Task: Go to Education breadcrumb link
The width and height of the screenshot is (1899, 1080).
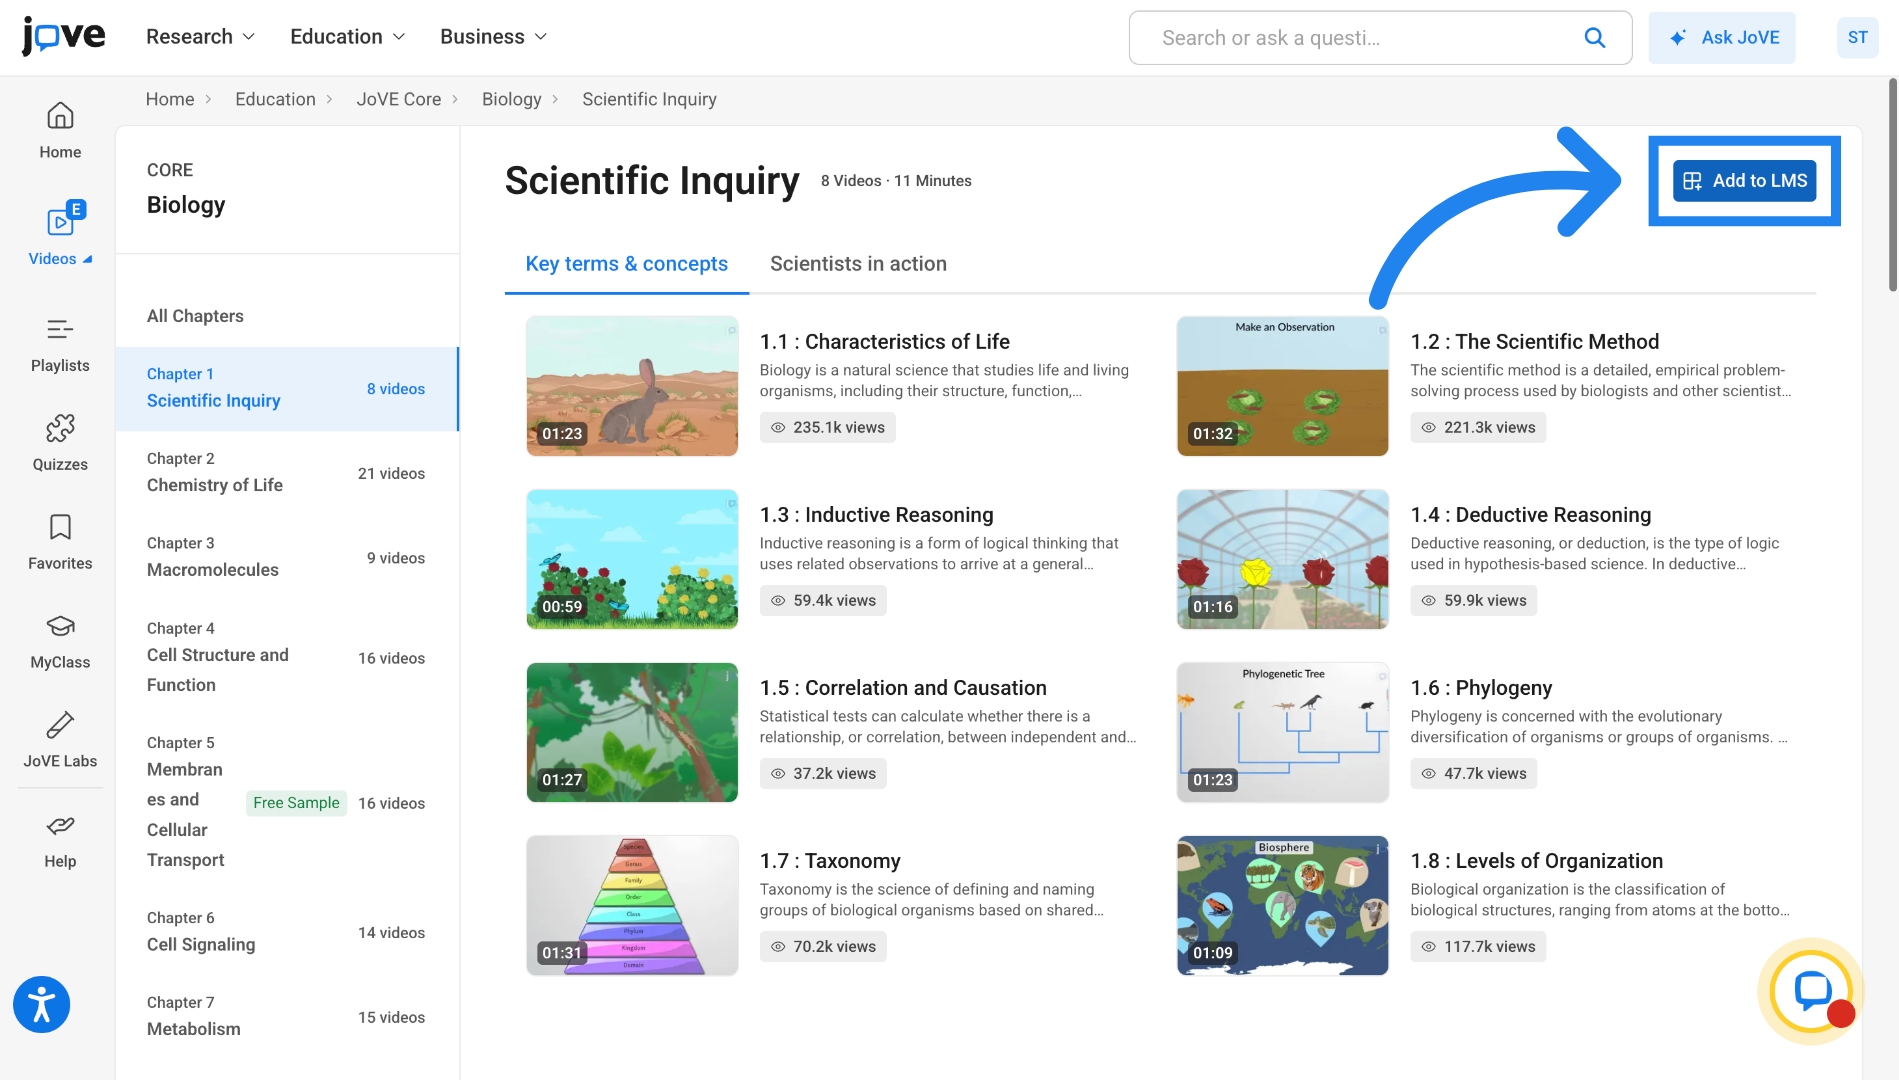Action: tap(275, 99)
